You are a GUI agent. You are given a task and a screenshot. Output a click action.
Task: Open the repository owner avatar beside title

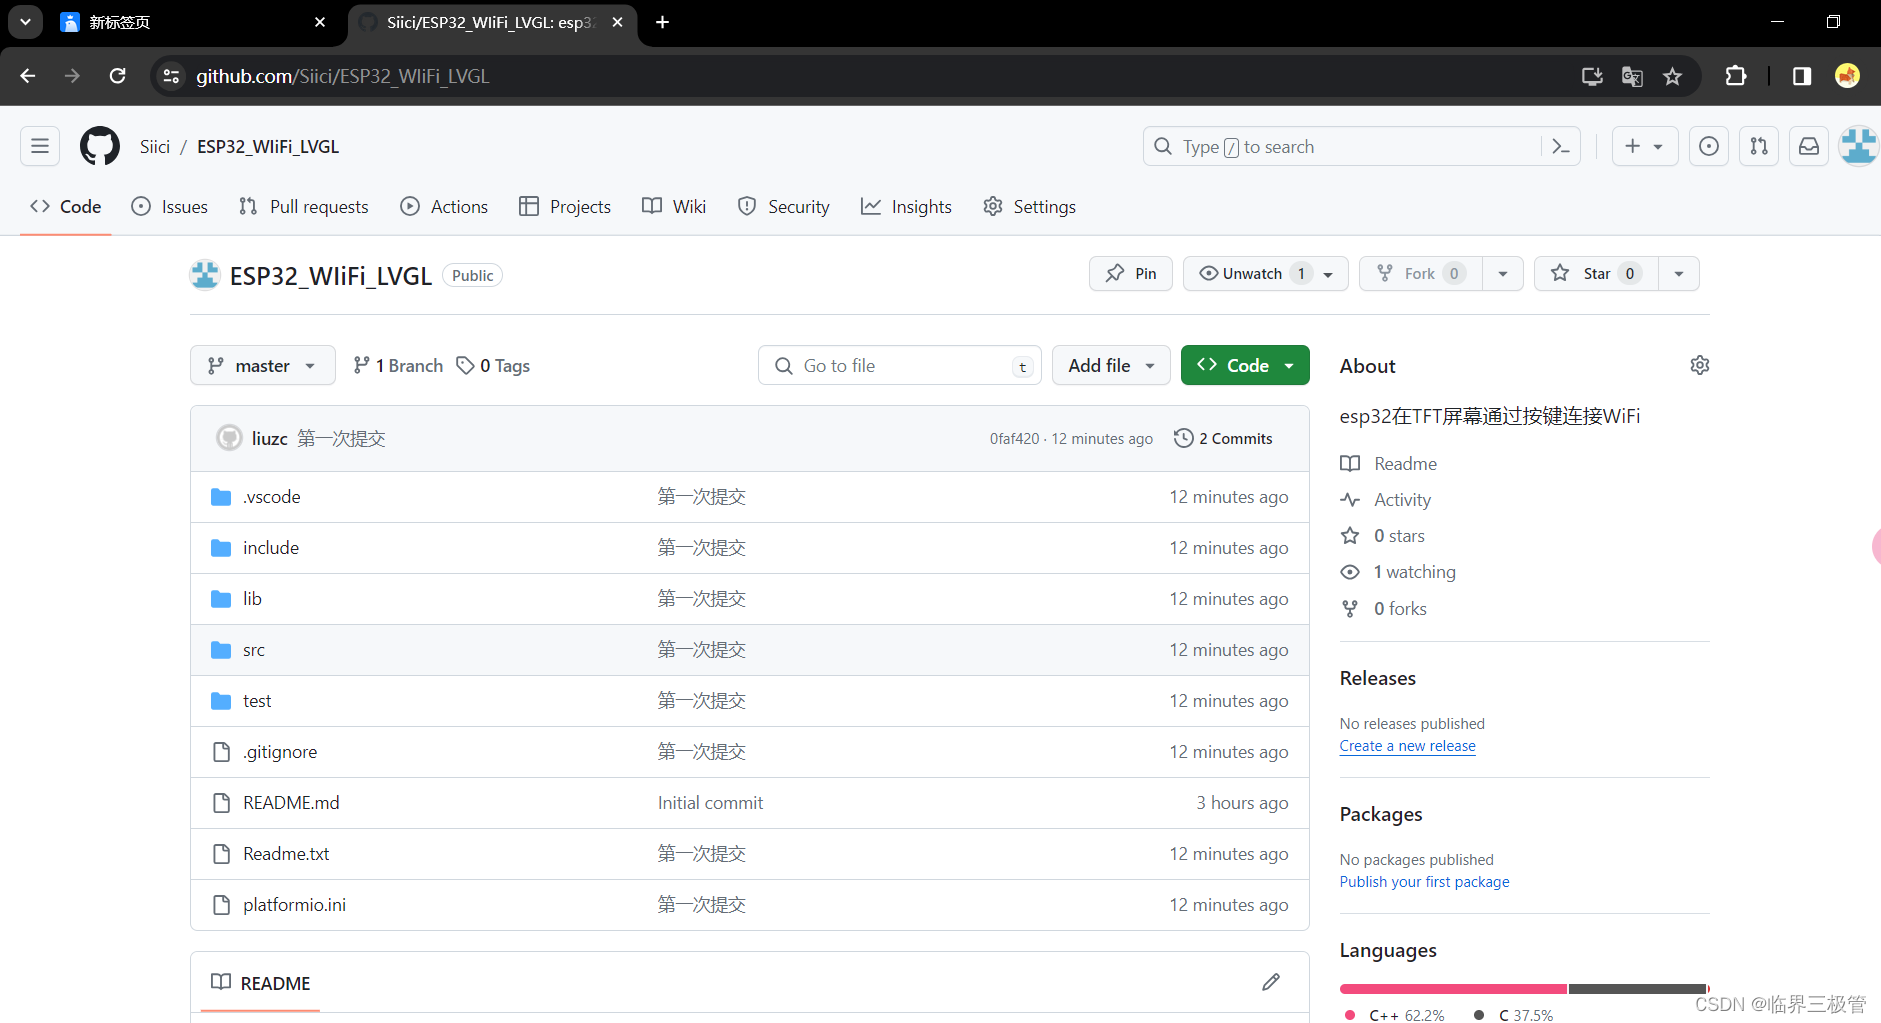(205, 275)
